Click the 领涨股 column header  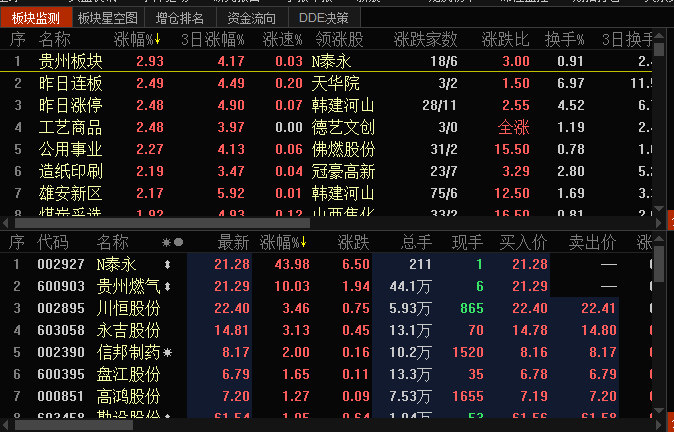[339, 40]
